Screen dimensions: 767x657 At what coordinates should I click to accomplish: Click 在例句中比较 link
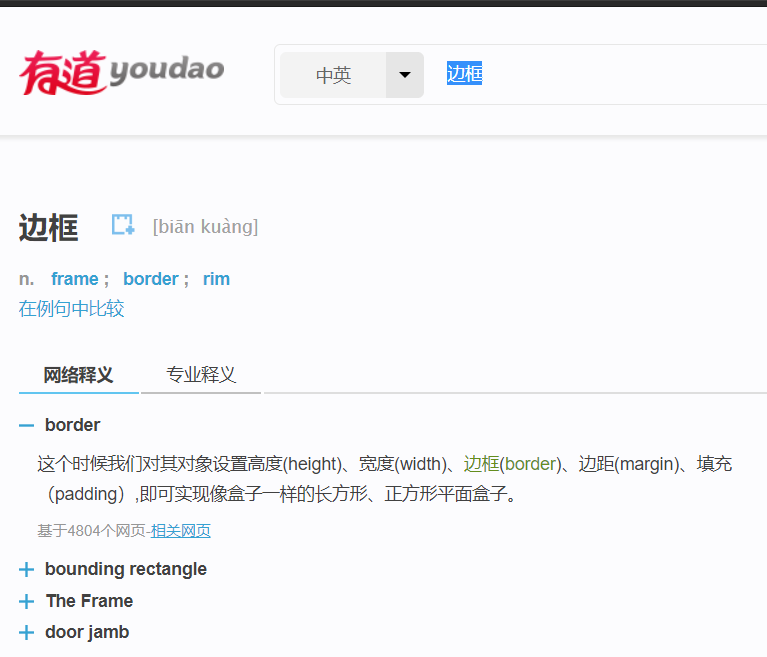[72, 308]
